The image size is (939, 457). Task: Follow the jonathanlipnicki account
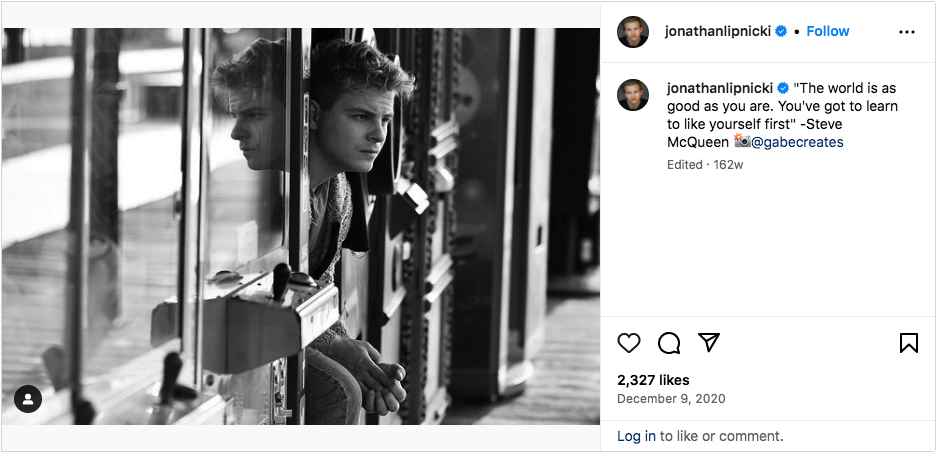point(827,31)
